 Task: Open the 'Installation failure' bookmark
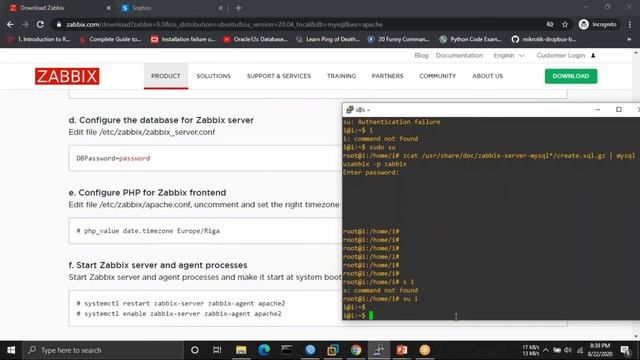pyautogui.click(x=183, y=39)
